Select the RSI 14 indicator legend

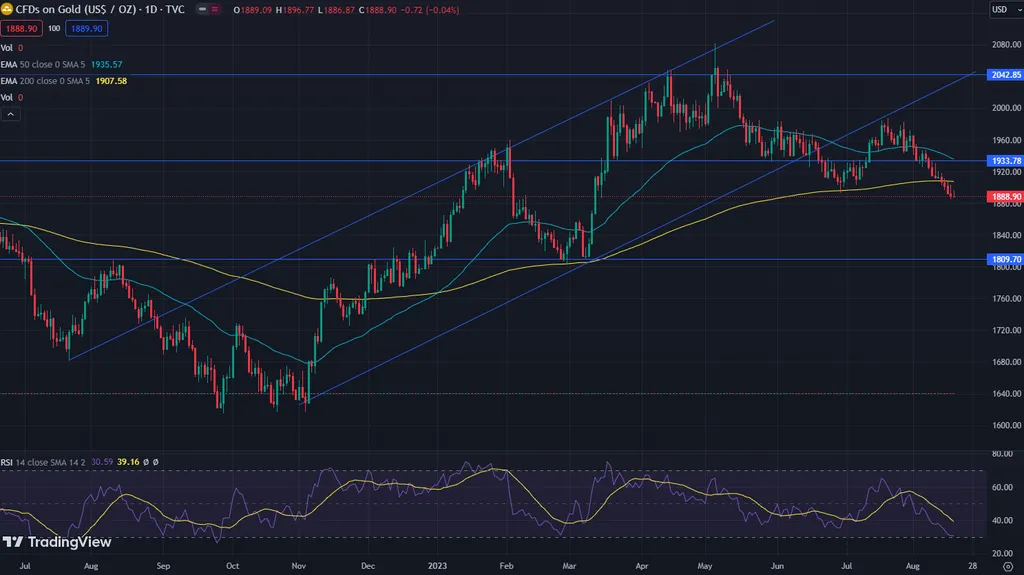click(40, 462)
